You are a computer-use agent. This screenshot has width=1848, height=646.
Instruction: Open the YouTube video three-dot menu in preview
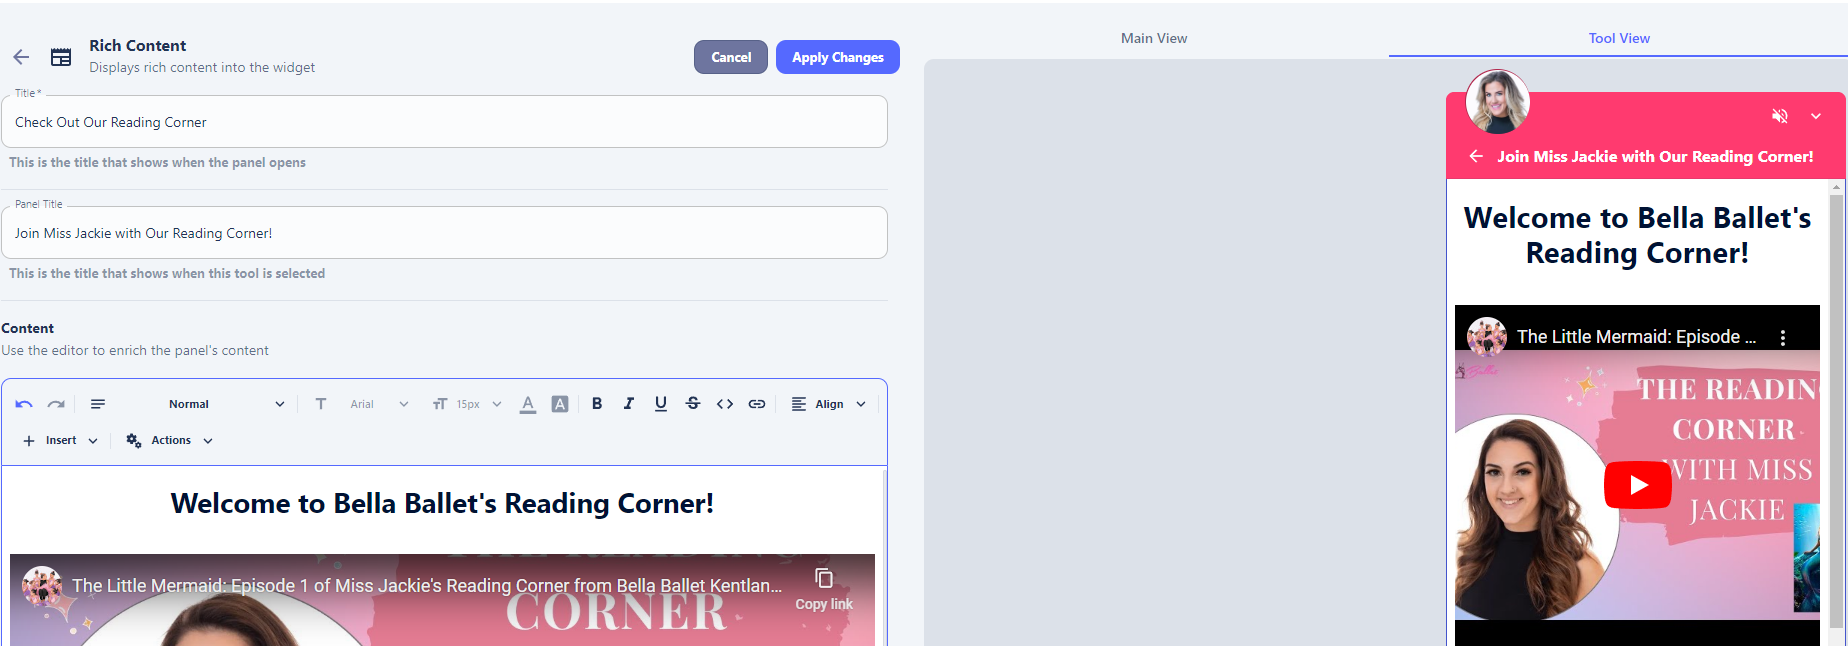click(1783, 338)
